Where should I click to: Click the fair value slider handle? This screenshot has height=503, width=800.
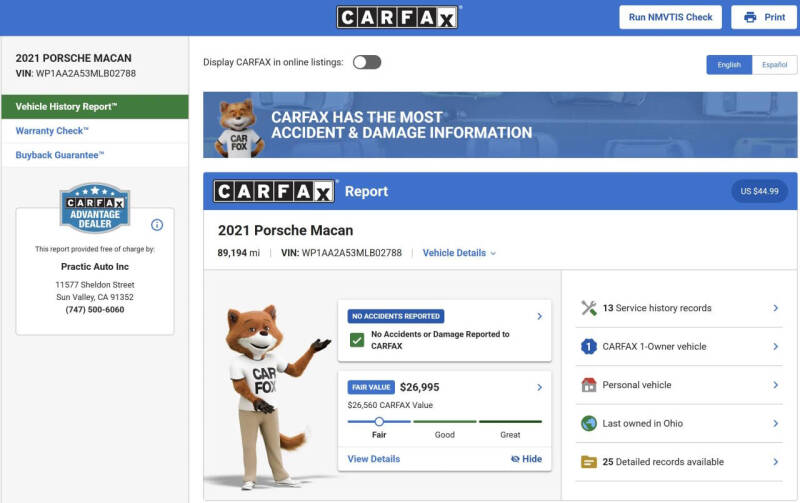coord(379,421)
